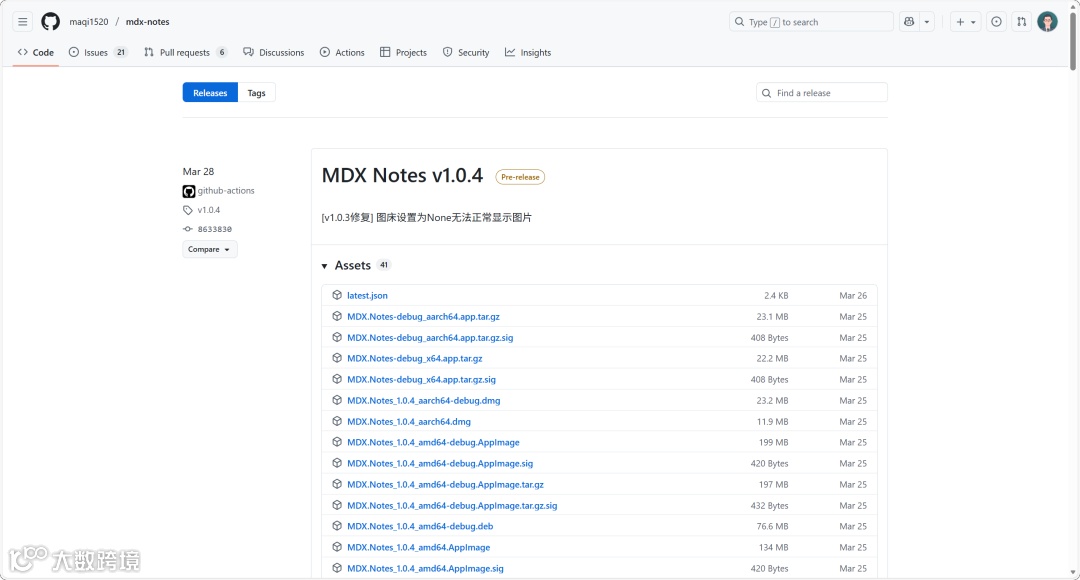
Task: Click the 2.4 KB size of latest.json
Action: pos(776,296)
